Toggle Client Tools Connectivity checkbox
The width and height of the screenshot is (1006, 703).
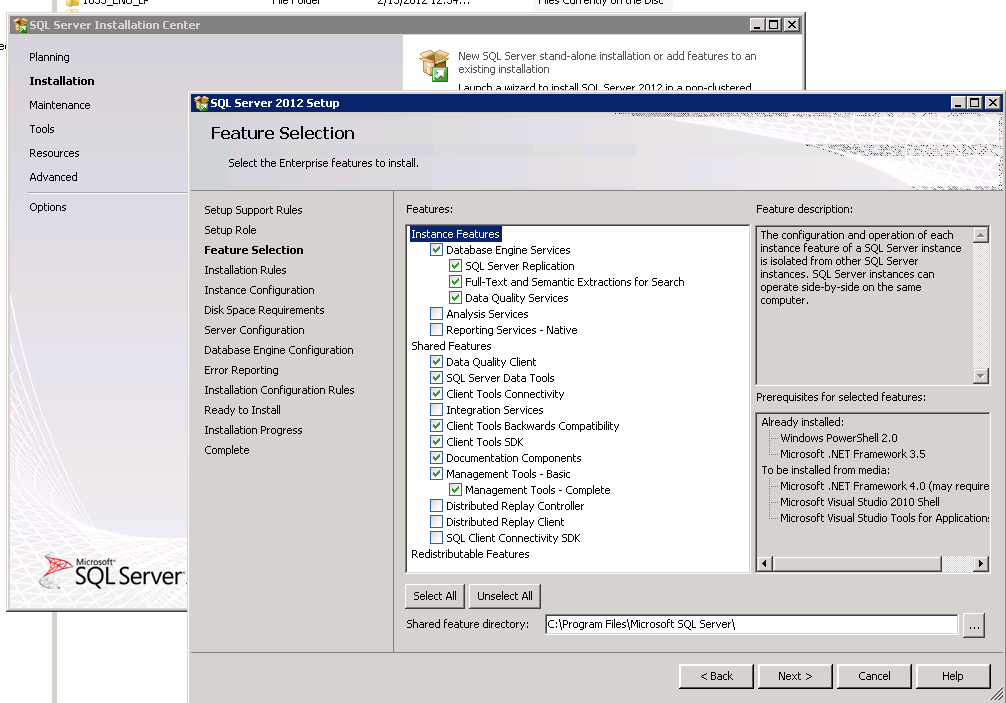point(436,394)
